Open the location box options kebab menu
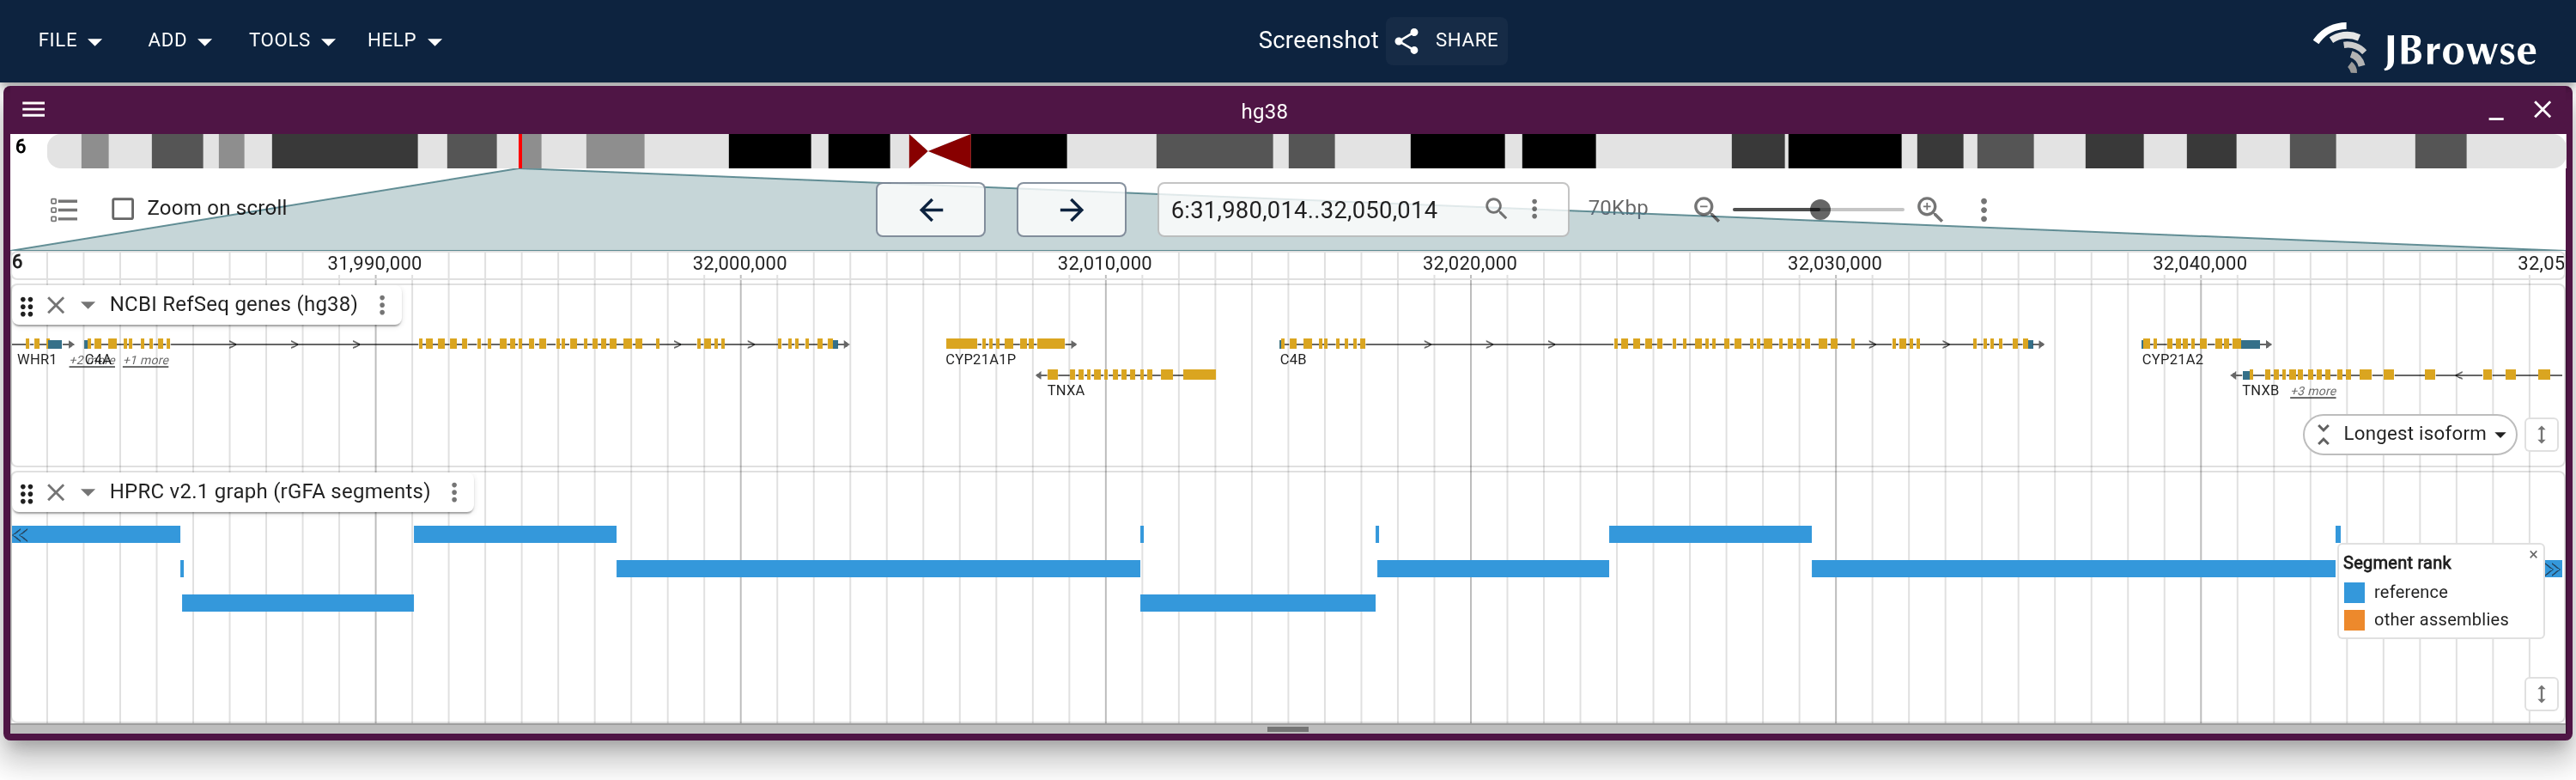 click(x=1534, y=208)
